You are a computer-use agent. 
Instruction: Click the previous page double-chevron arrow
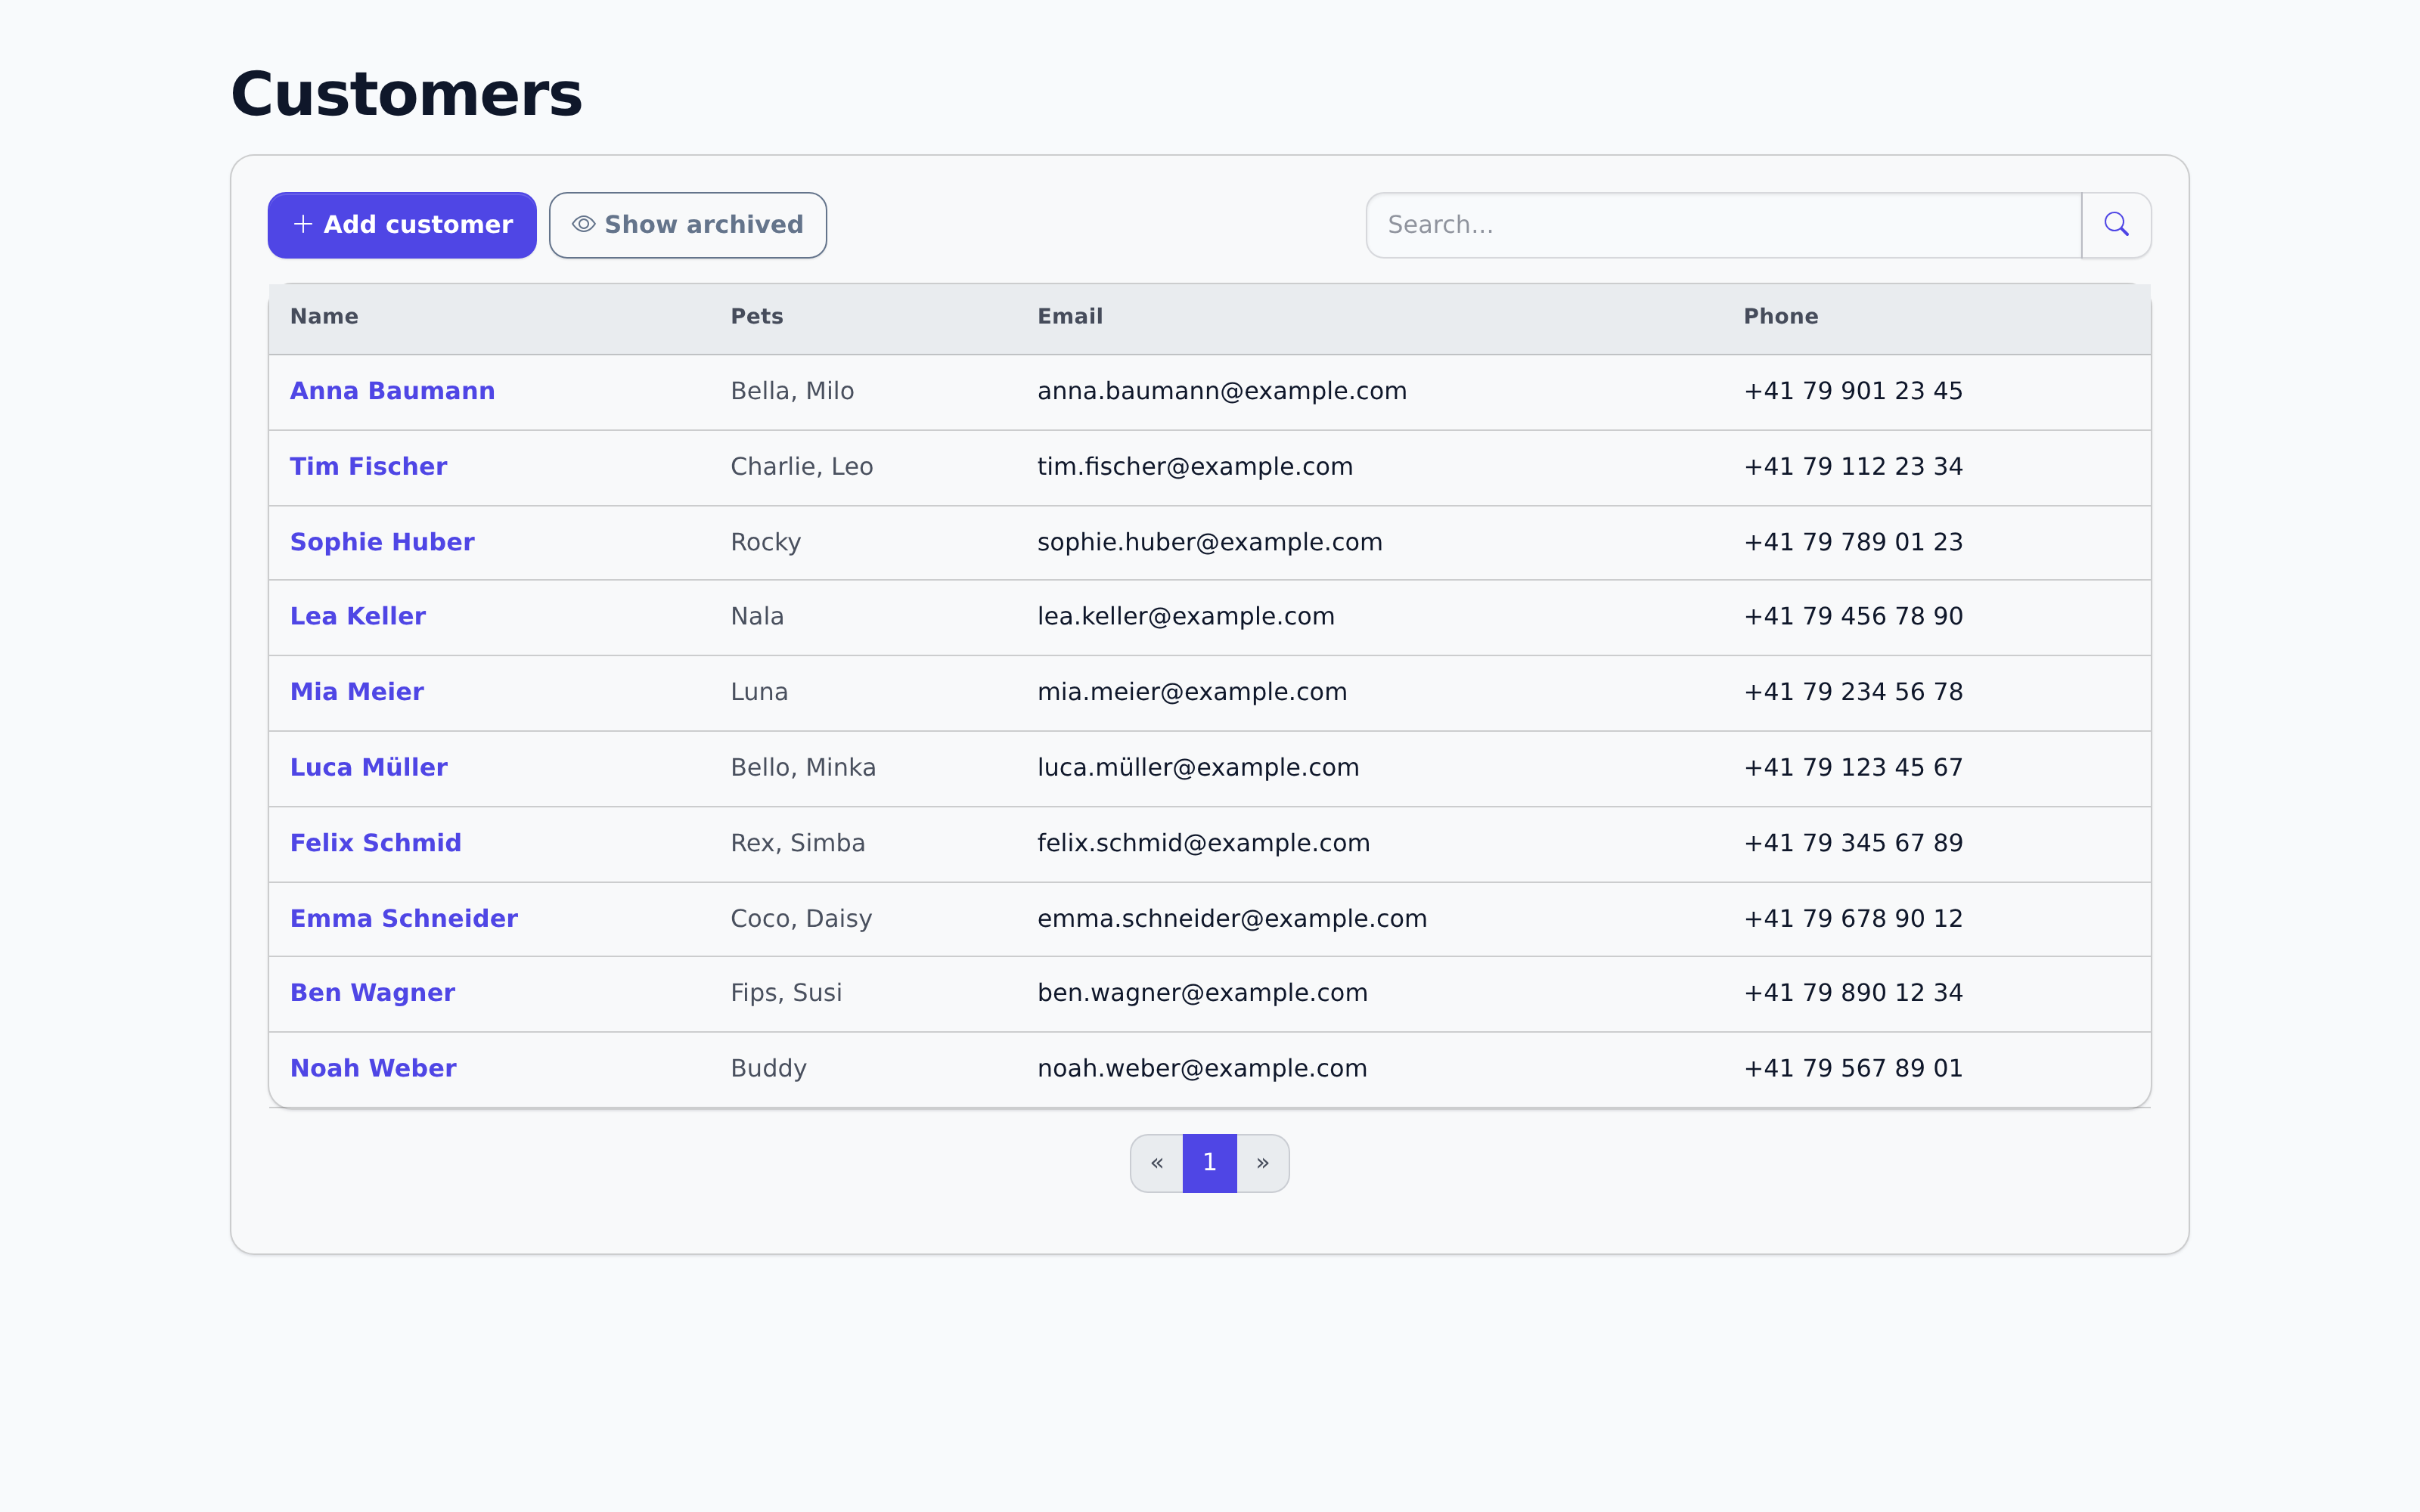click(1157, 1163)
